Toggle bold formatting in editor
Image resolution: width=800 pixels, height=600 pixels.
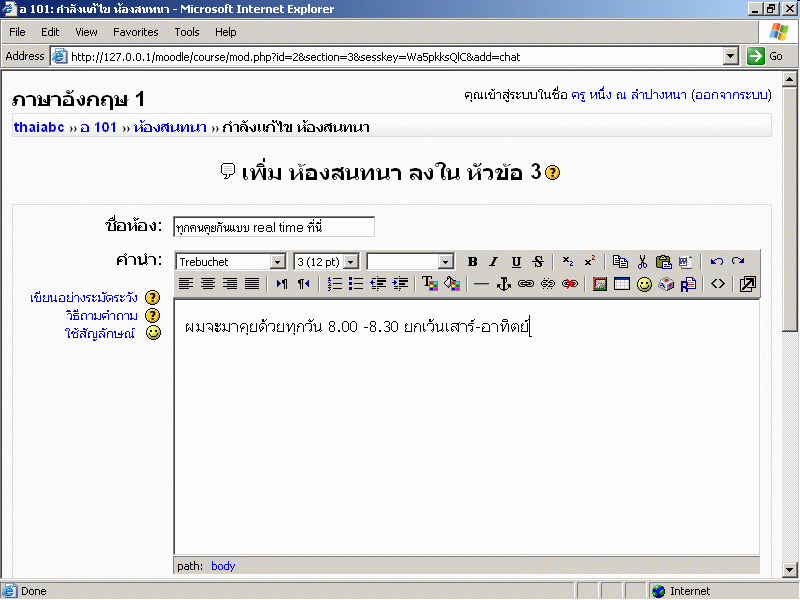(472, 262)
